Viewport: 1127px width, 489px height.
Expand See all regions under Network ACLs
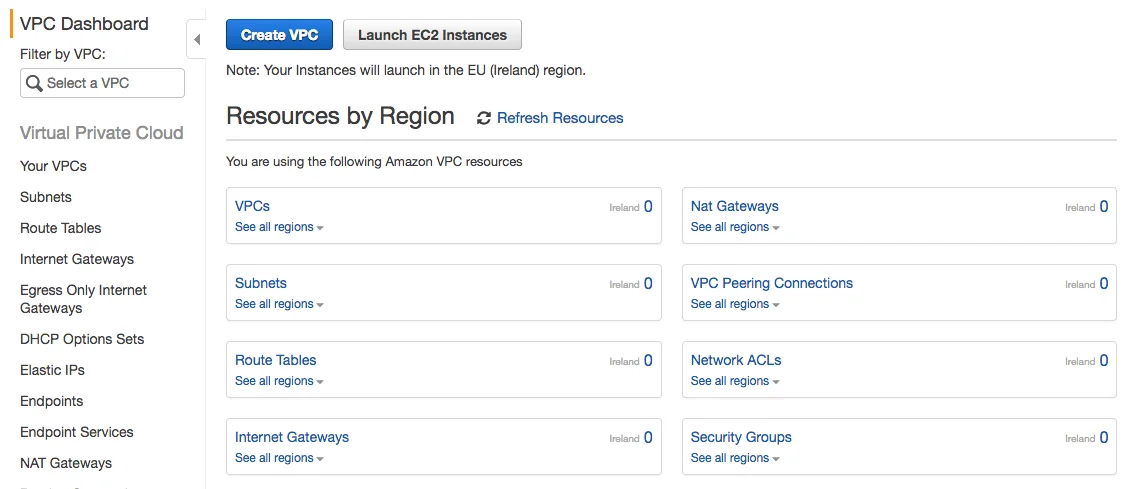click(735, 381)
